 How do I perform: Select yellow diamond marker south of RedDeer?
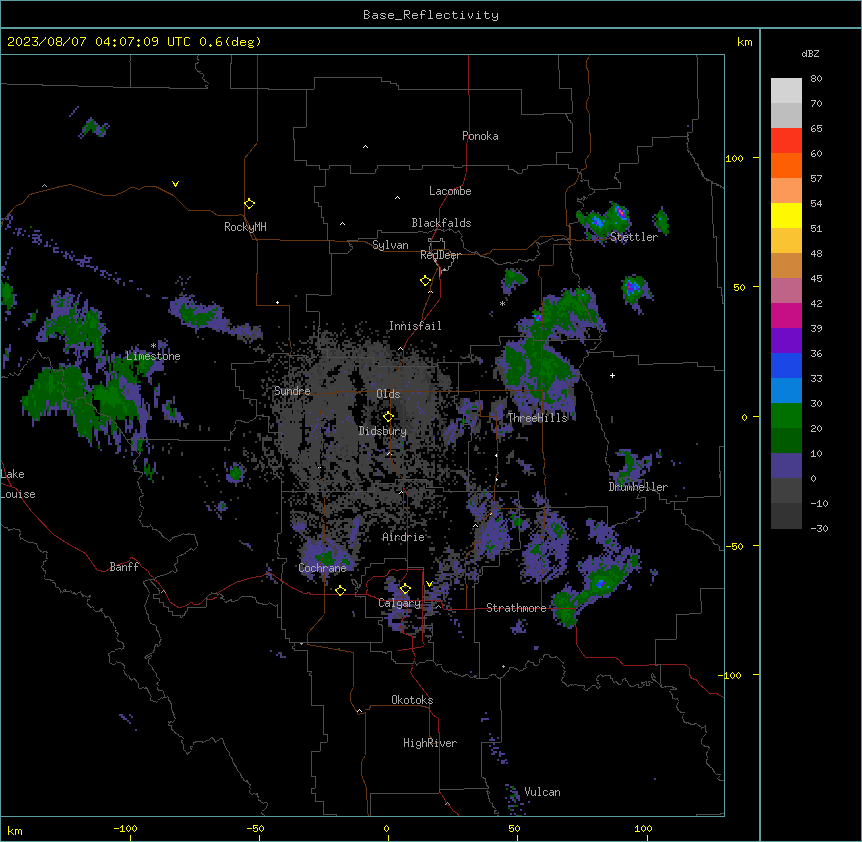coord(426,281)
